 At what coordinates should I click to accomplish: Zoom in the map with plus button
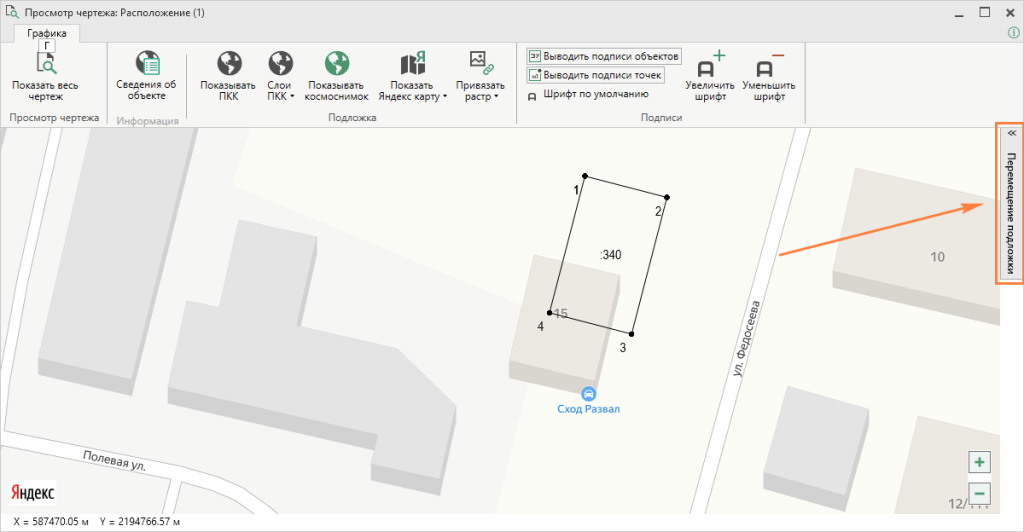coord(980,462)
